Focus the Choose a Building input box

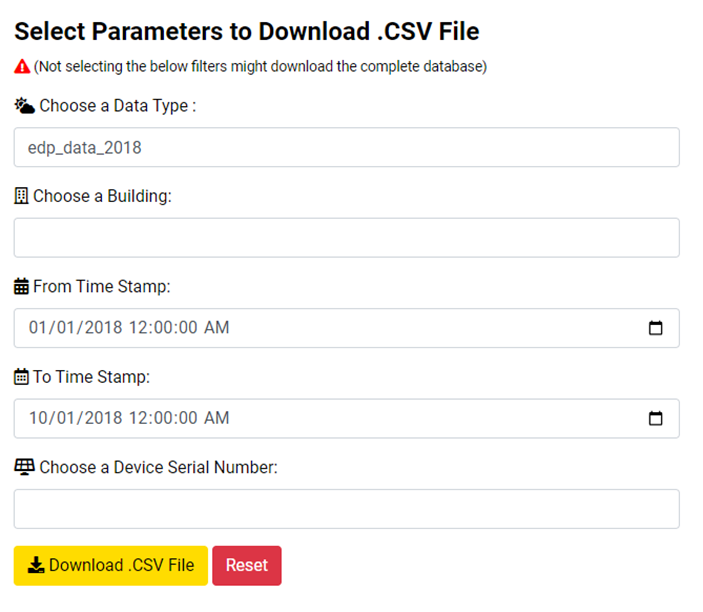tap(346, 238)
